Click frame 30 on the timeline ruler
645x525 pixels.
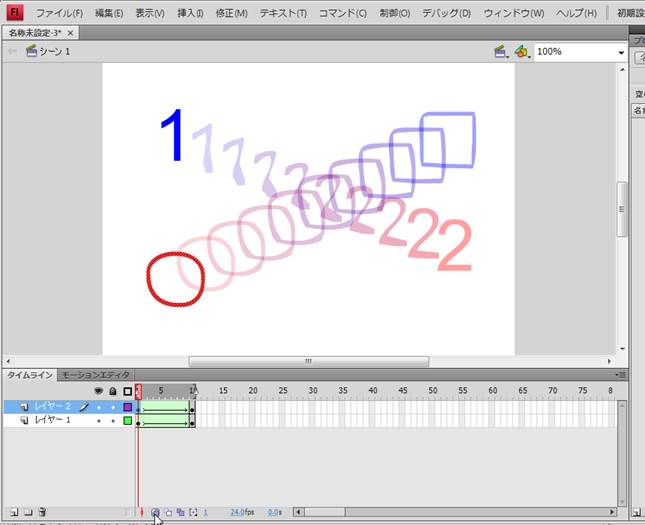(313, 390)
